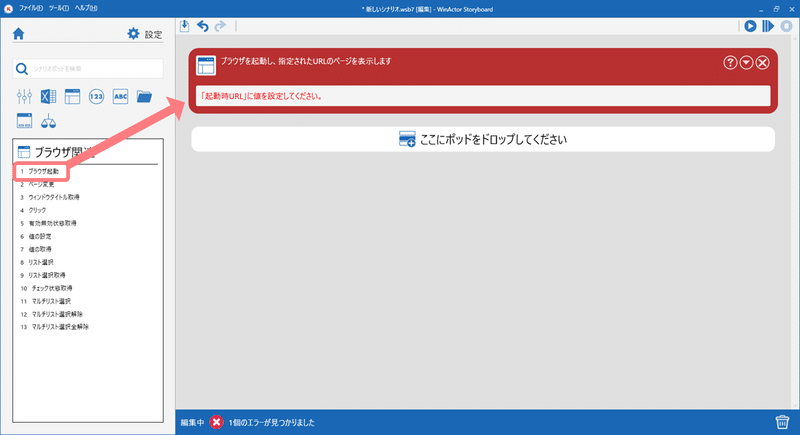
Task: Step-run the scenario
Action: tap(768, 26)
